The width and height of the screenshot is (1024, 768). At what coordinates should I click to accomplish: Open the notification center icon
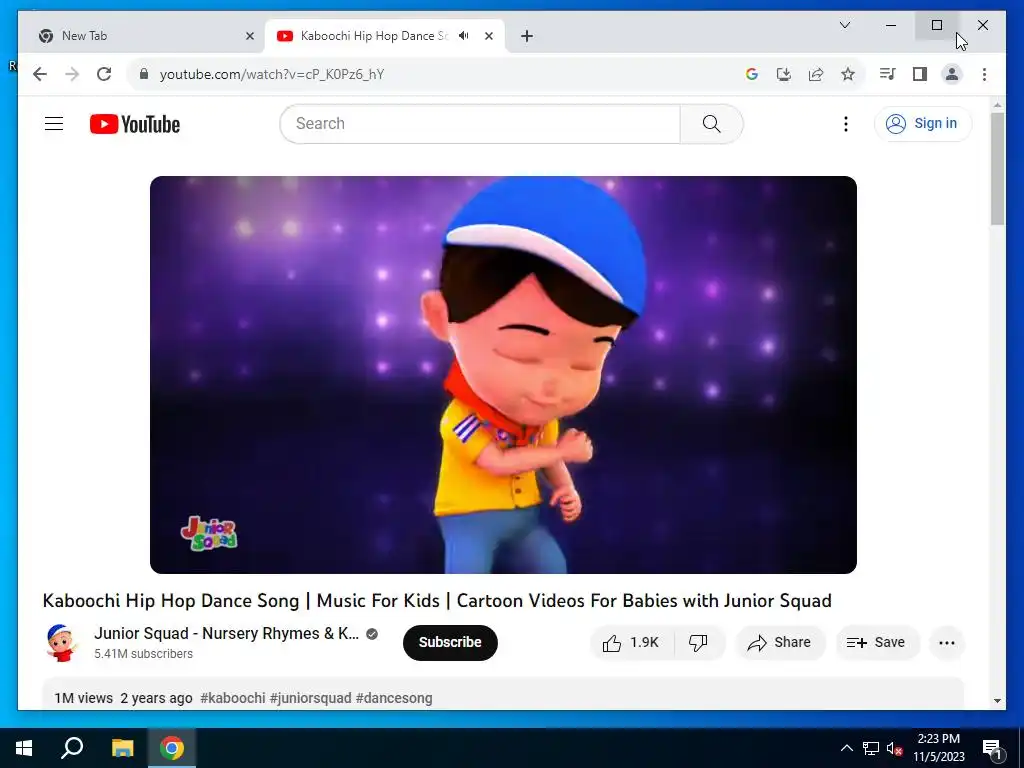coord(992,748)
